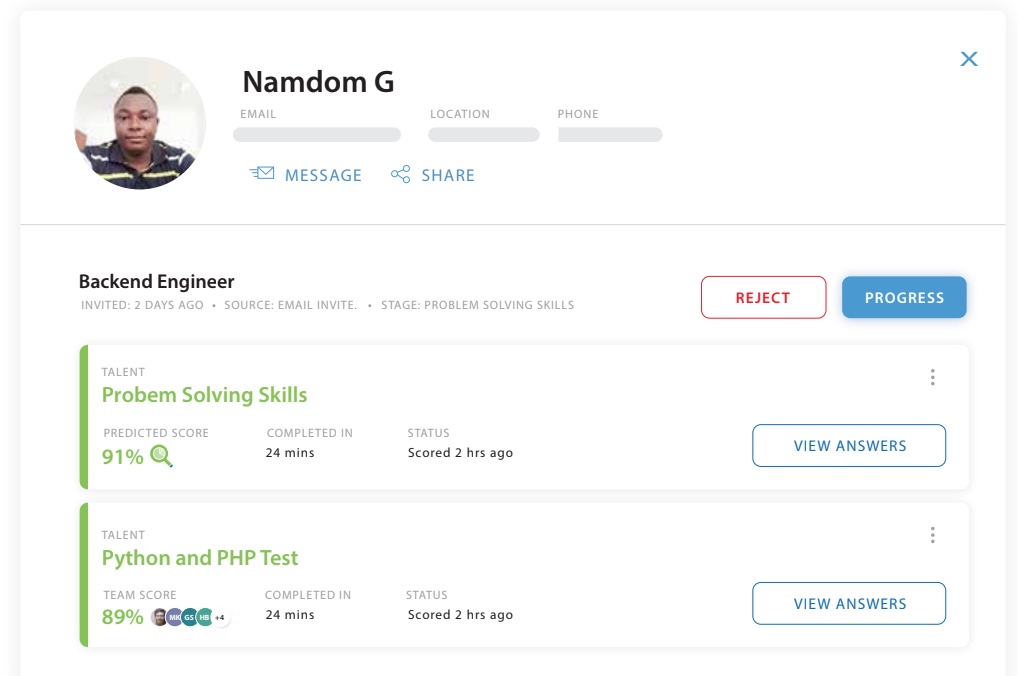Close the candidate profile panel
This screenshot has height=676, width=1018.
968,59
